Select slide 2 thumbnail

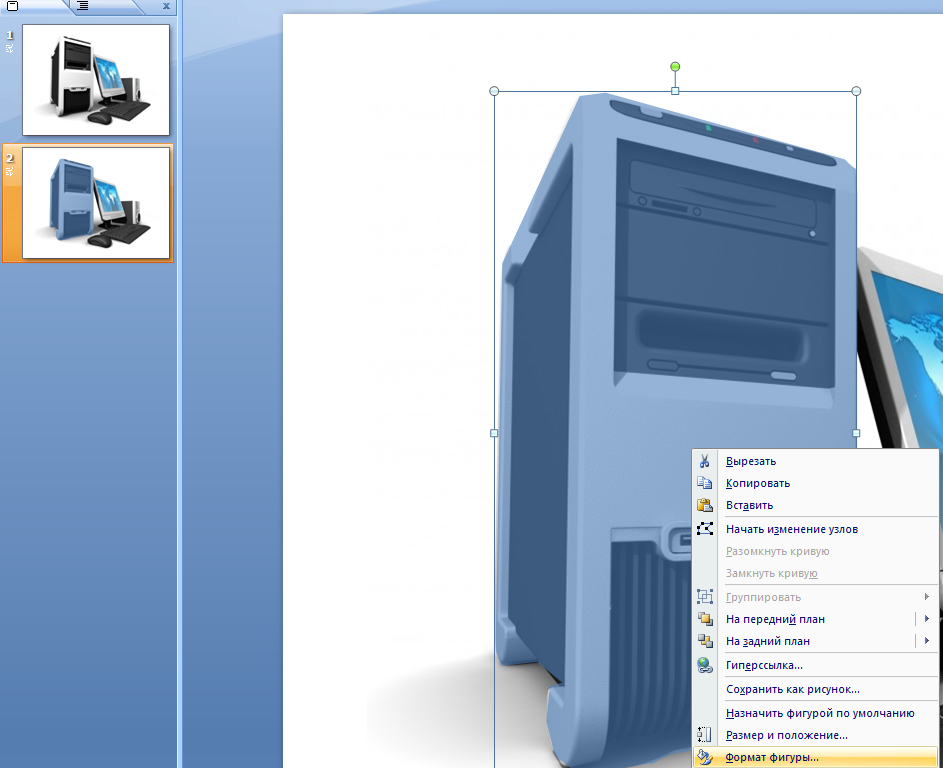point(96,203)
